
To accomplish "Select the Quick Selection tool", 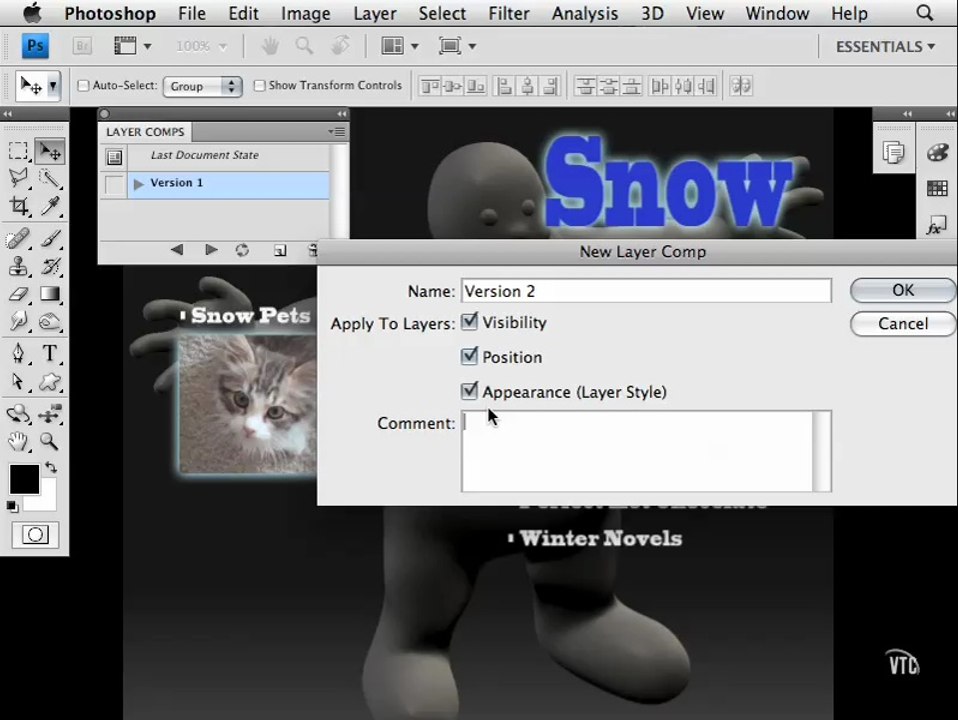I will 50,178.
